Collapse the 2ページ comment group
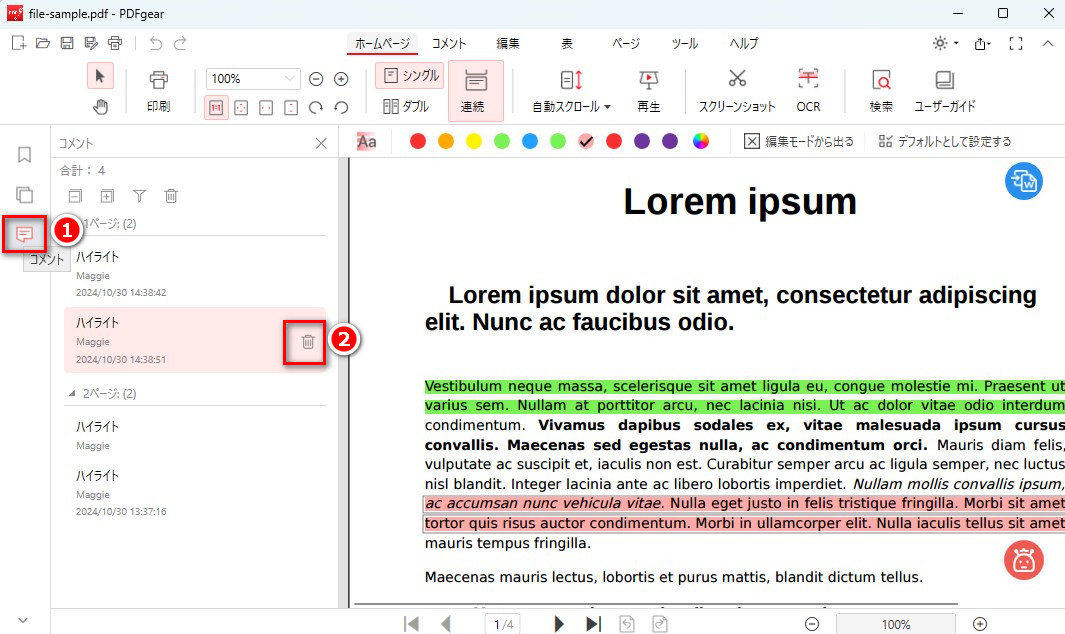Viewport: 1065px width, 634px height. pyautogui.click(x=71, y=393)
